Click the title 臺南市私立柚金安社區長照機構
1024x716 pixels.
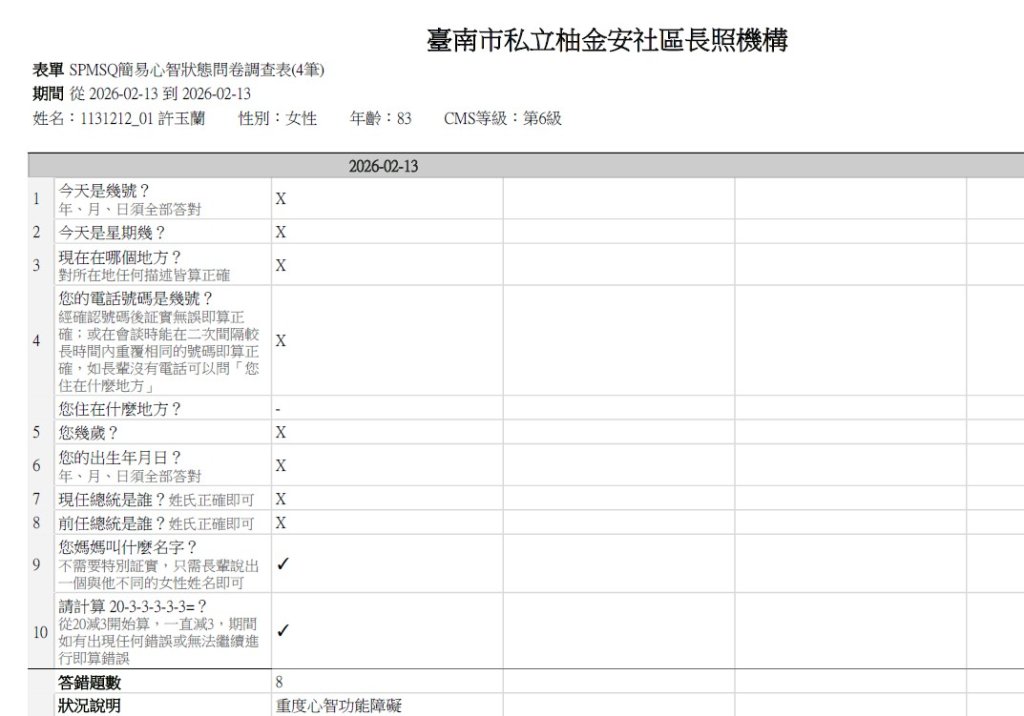click(607, 41)
